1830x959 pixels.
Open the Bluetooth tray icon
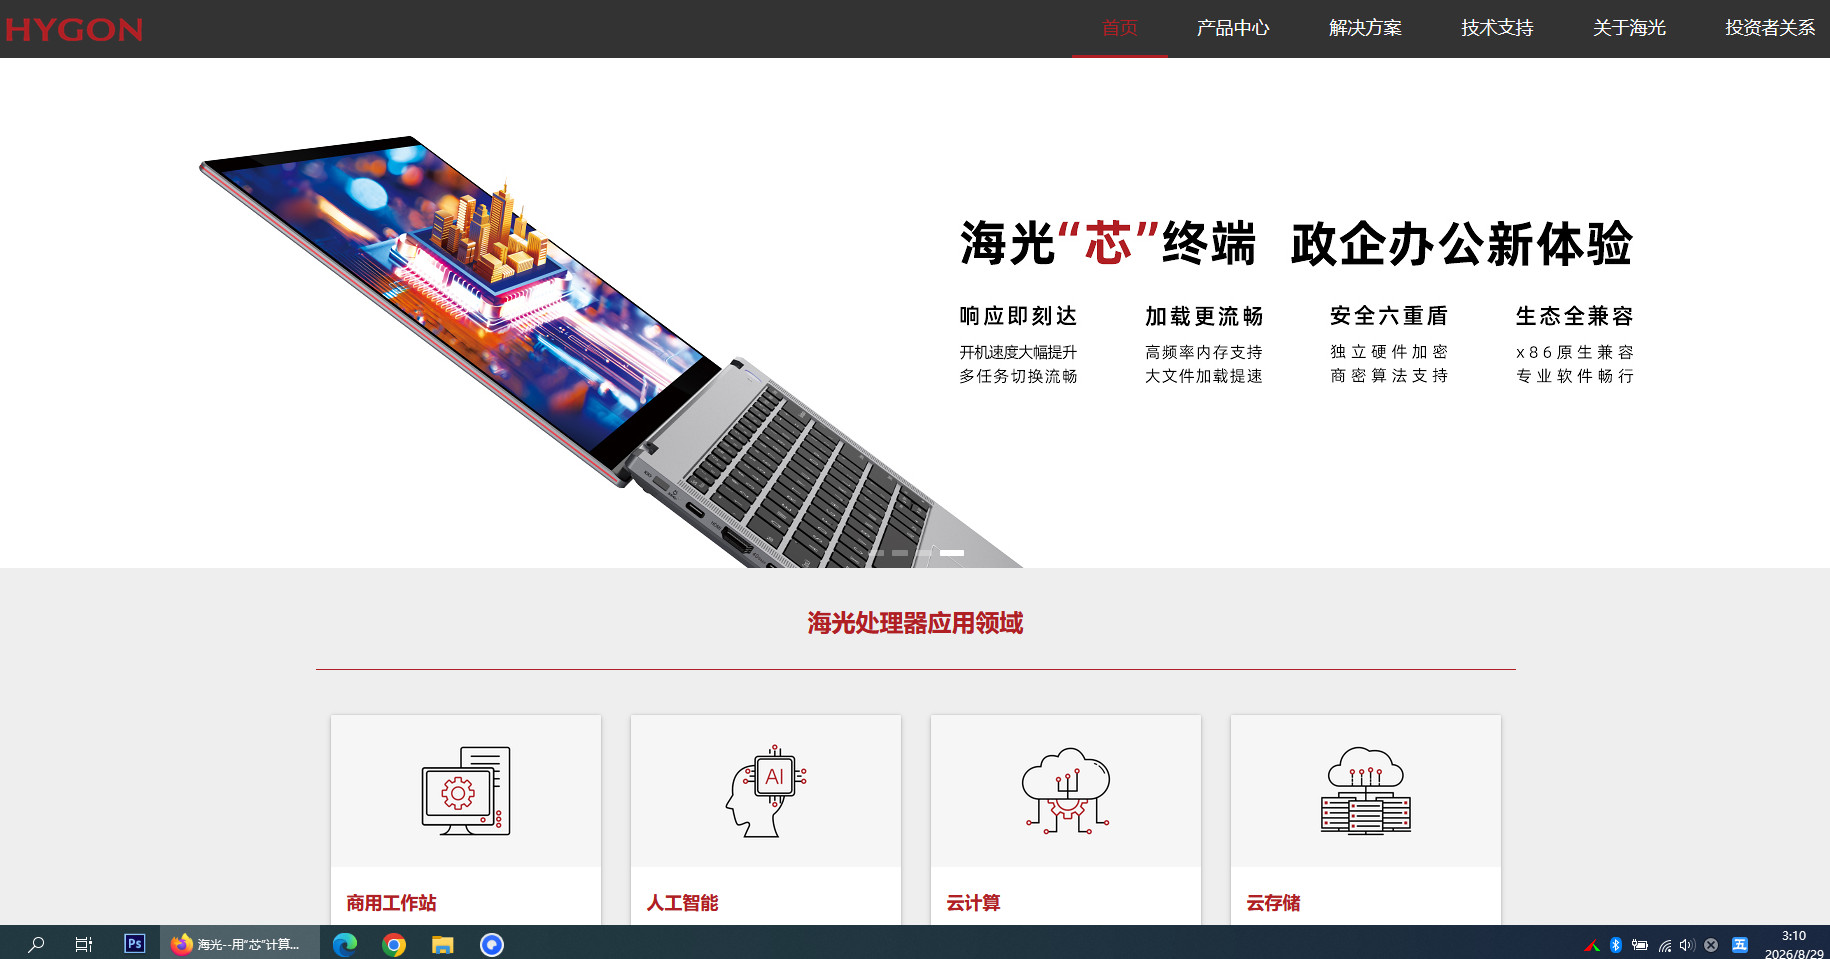click(x=1616, y=945)
